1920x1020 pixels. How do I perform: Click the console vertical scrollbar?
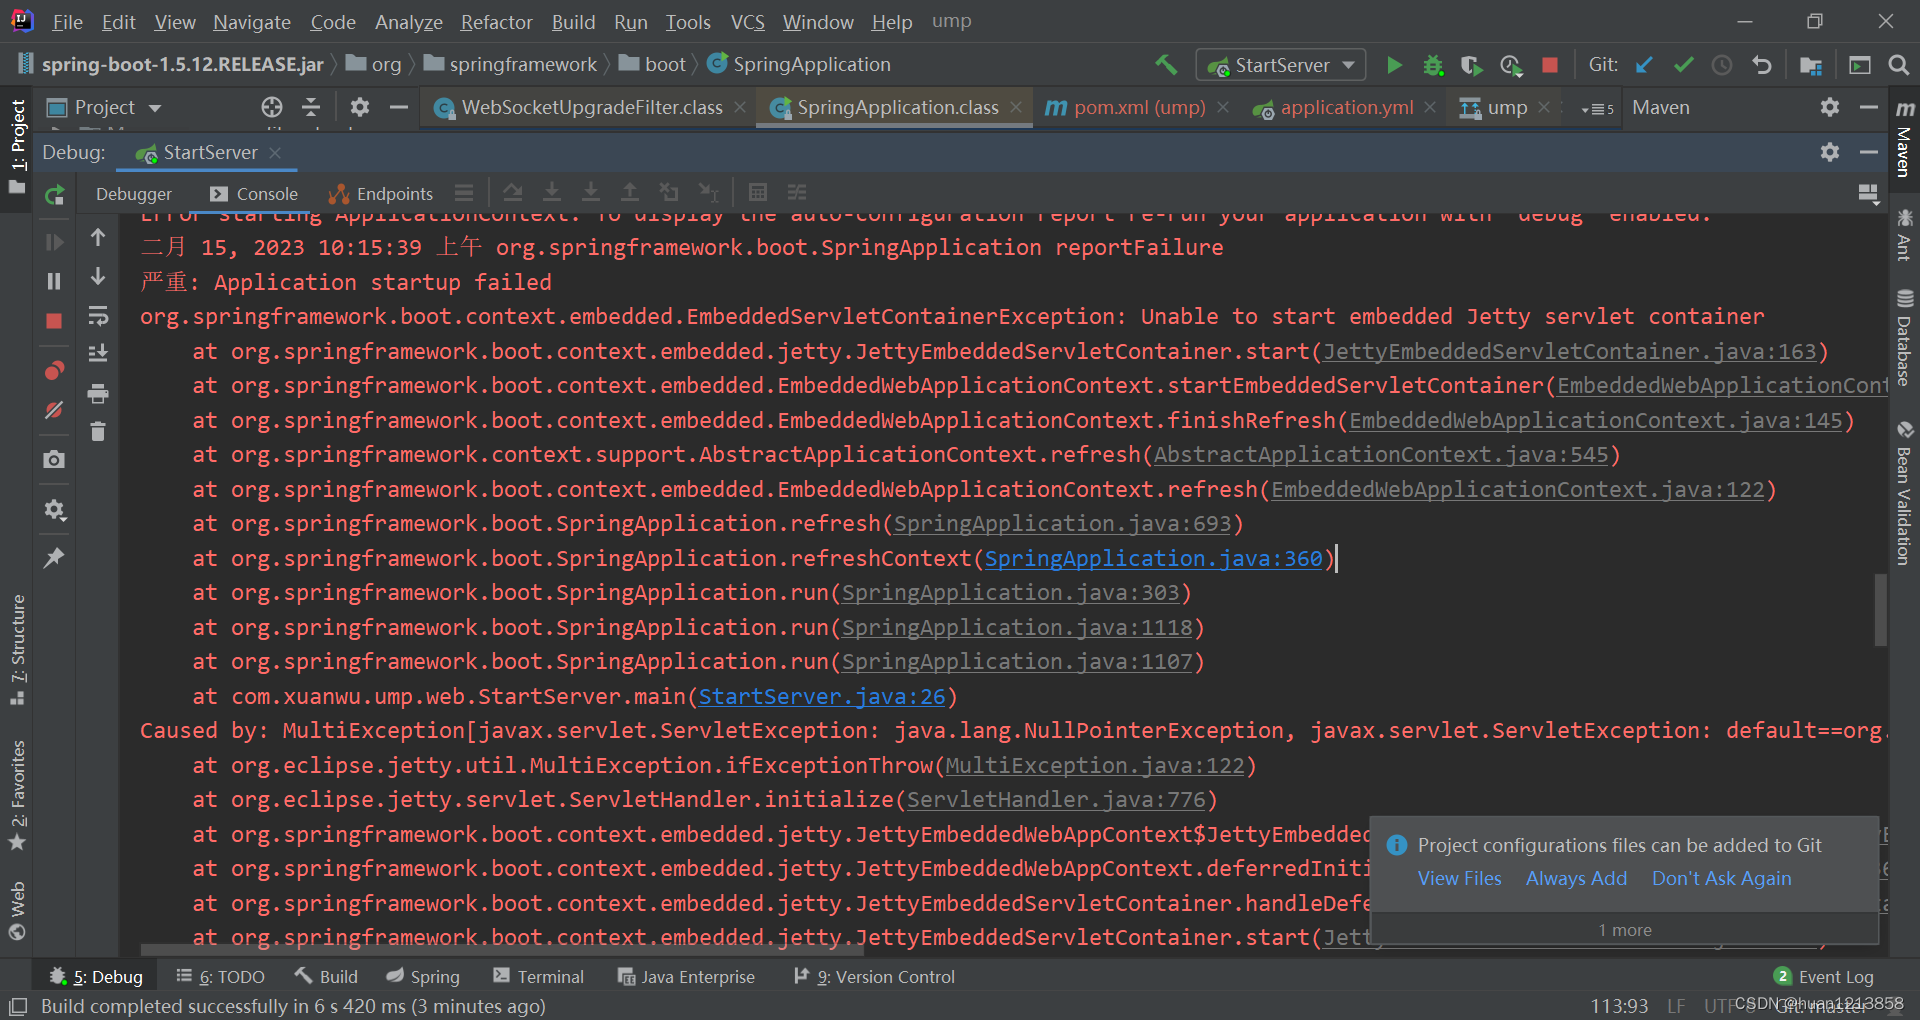(x=1880, y=610)
